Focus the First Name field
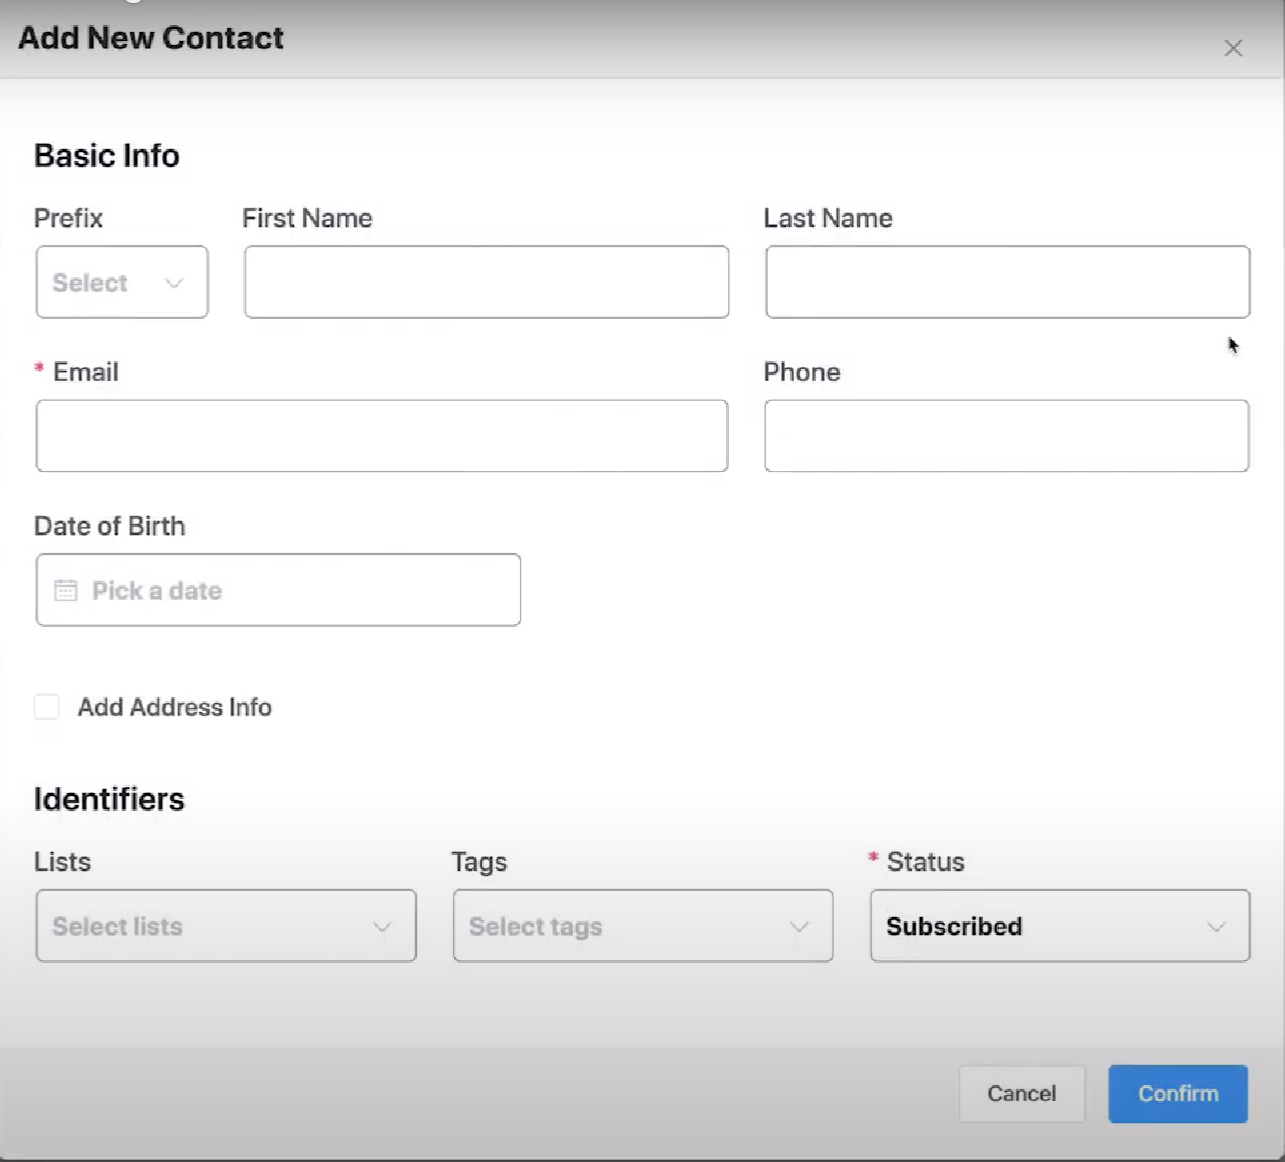Image resolution: width=1285 pixels, height=1162 pixels. (486, 282)
